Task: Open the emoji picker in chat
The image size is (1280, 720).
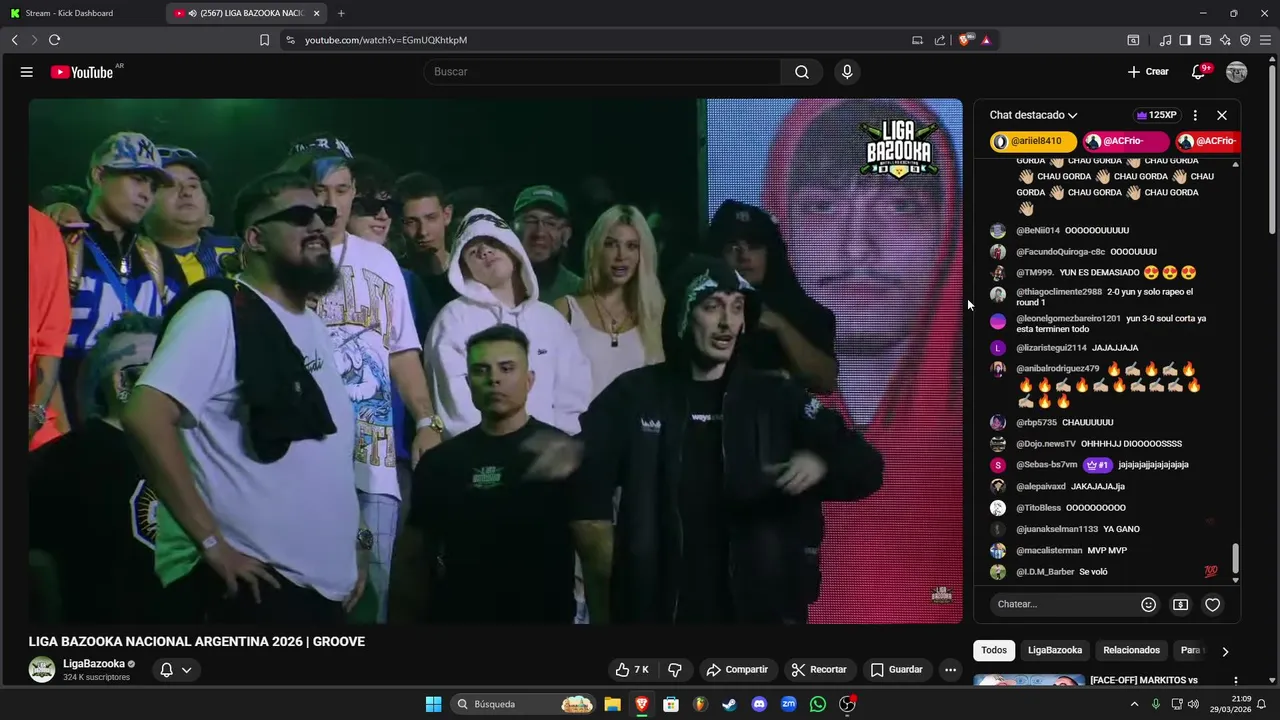Action: 1148,604
